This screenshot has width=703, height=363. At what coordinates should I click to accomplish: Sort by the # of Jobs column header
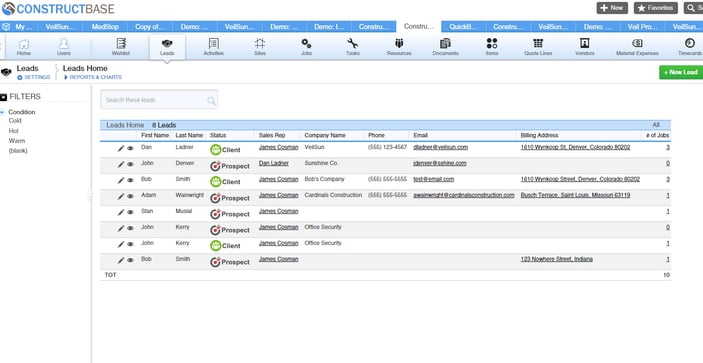tap(658, 135)
